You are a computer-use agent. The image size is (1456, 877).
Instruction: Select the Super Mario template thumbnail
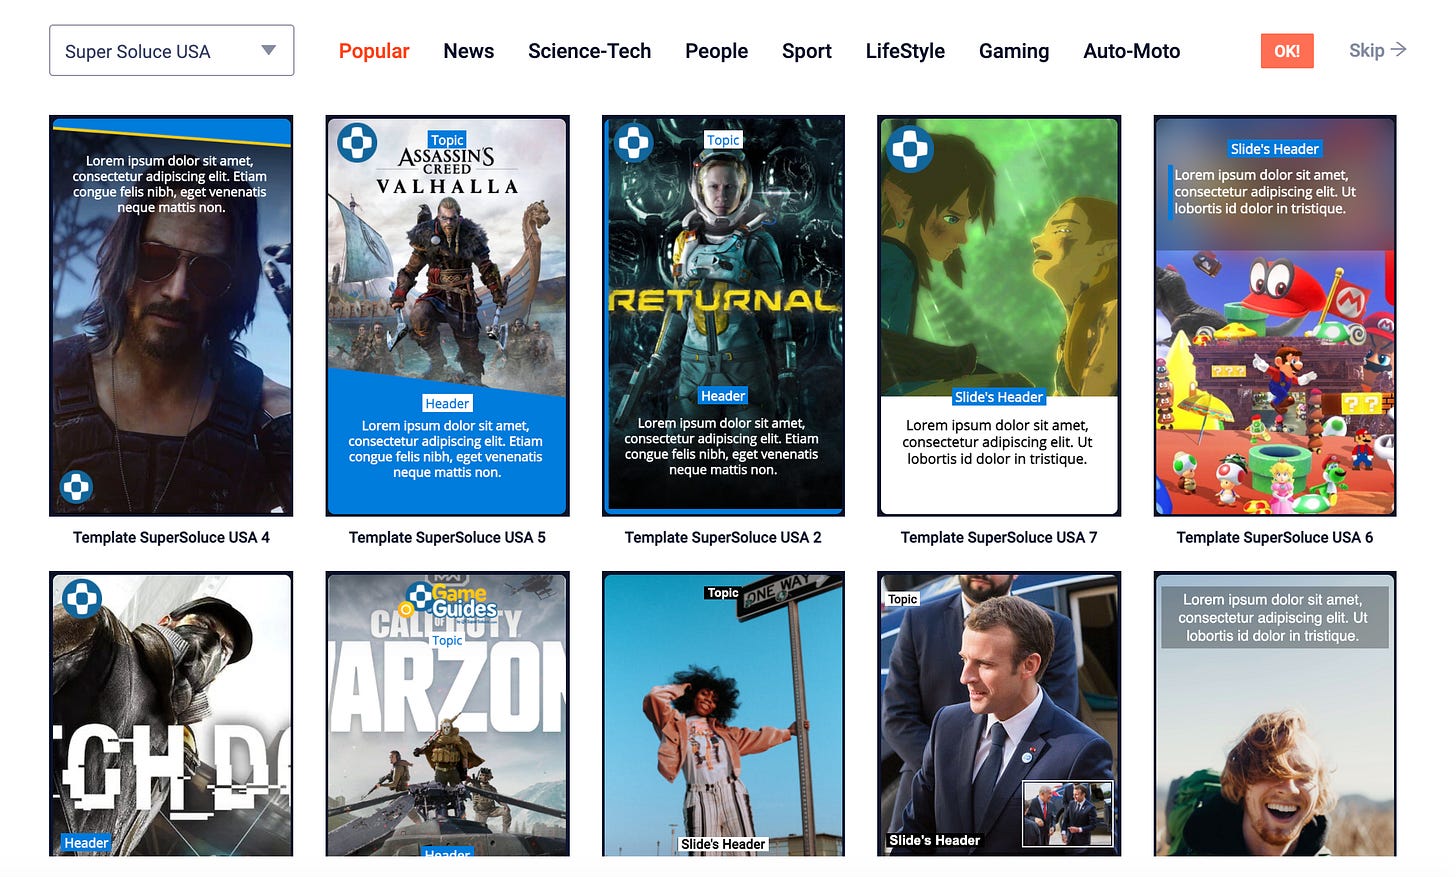point(1275,316)
